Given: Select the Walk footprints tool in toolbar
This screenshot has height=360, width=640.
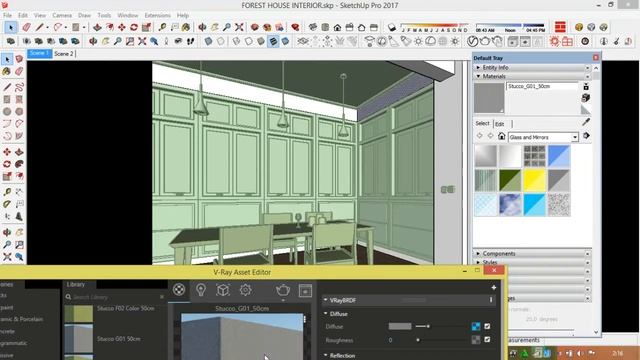Looking at the screenshot, I should 191,41.
